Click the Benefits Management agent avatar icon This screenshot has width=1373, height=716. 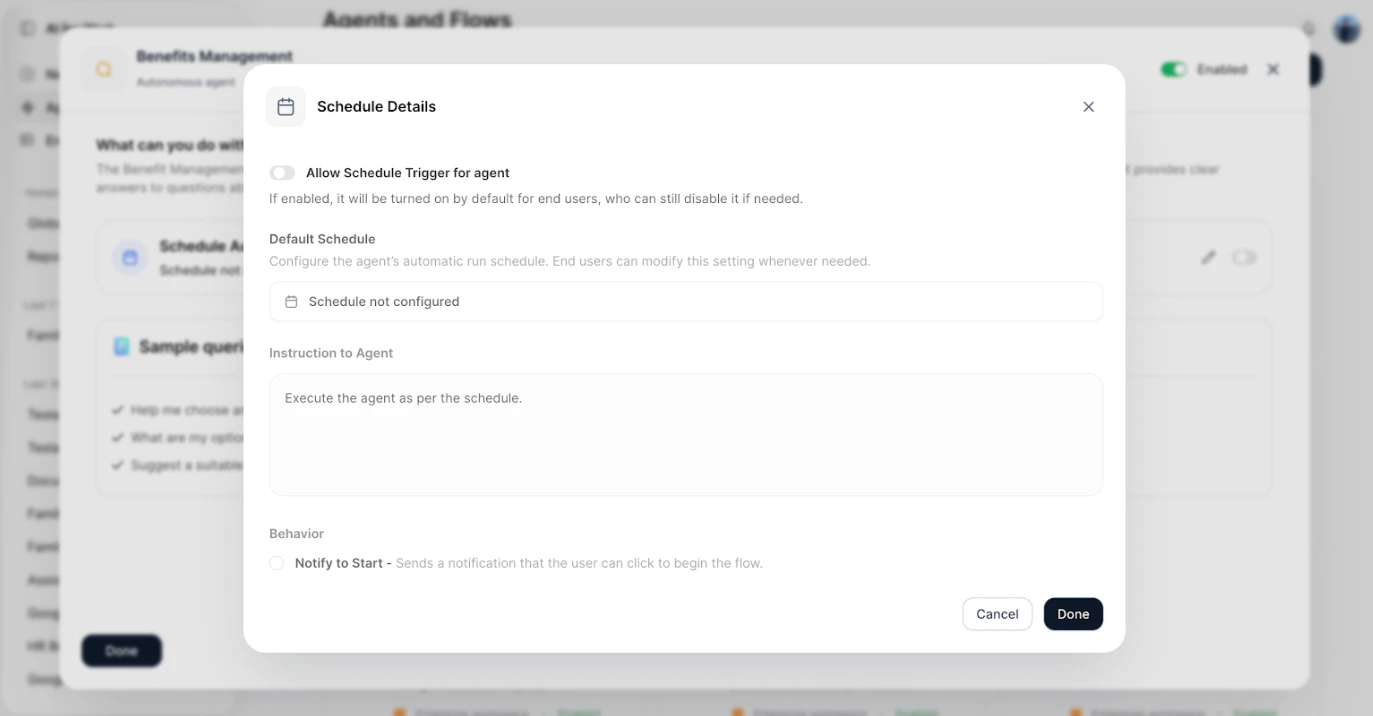pos(103,69)
